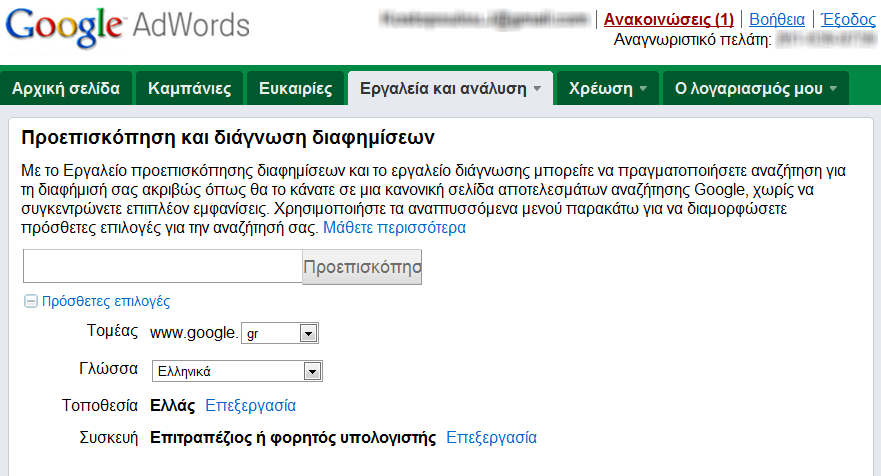Collapse the Πρόσθετες επιλογές minus icon
This screenshot has height=476, width=881.
coord(30,301)
